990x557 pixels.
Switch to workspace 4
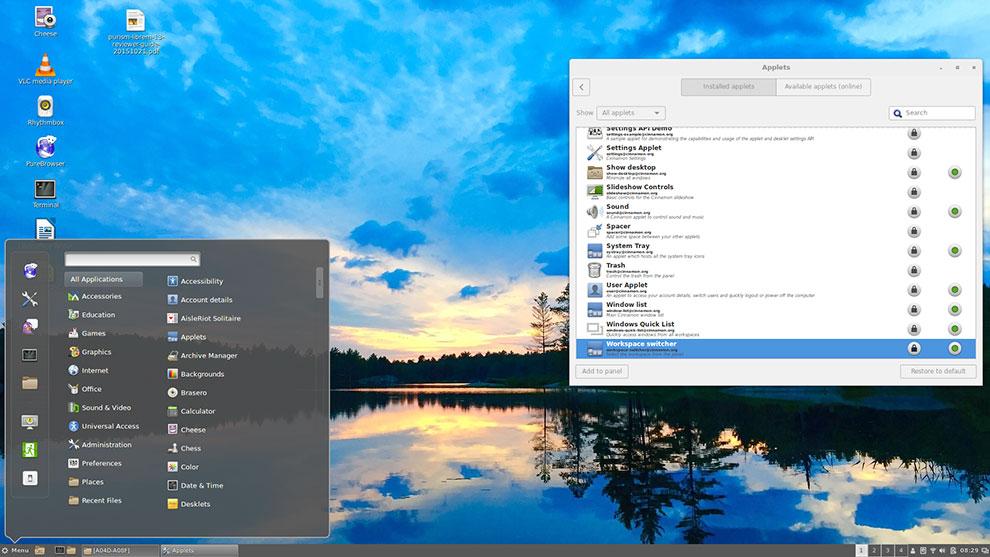[x=901, y=551]
